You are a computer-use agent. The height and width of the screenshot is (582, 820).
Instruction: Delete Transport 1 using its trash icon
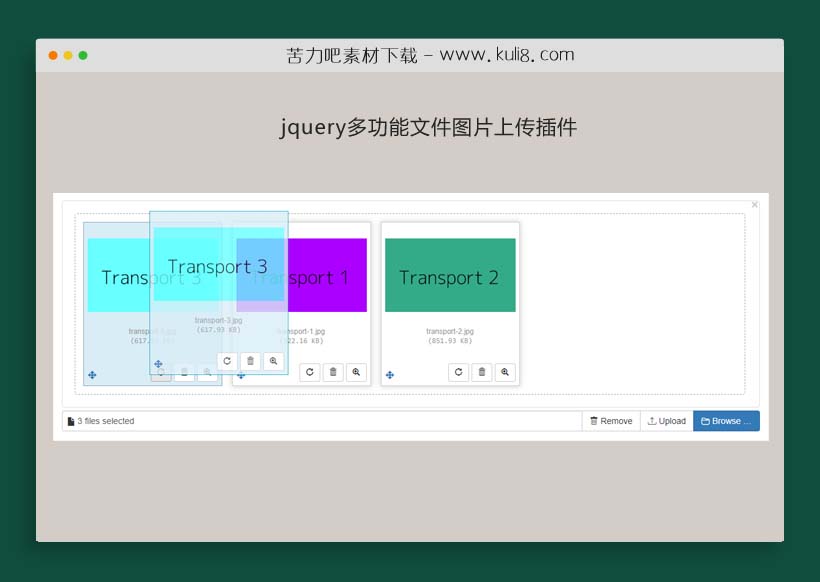[x=334, y=372]
